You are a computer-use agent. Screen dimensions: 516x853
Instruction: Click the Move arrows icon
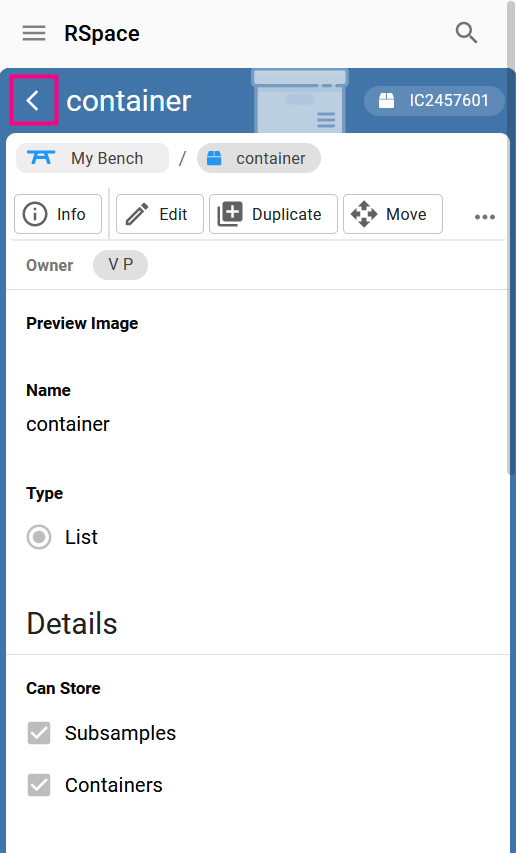click(x=364, y=214)
